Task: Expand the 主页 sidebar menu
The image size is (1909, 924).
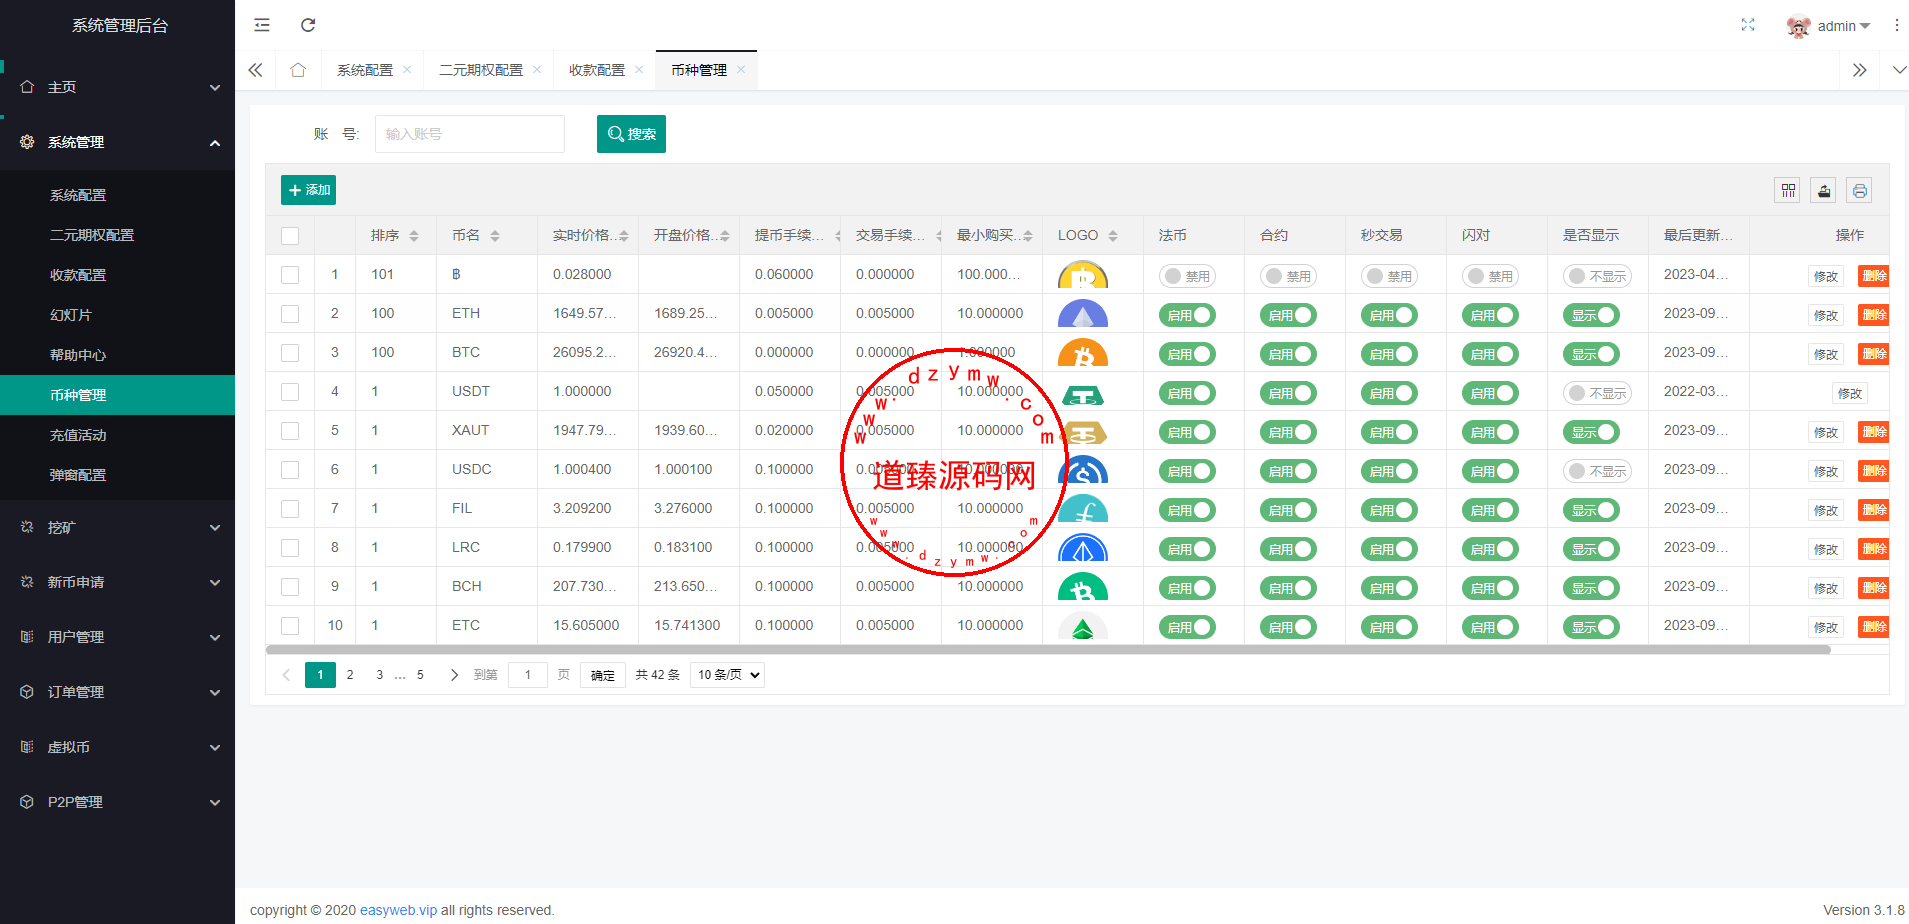Action: 118,87
